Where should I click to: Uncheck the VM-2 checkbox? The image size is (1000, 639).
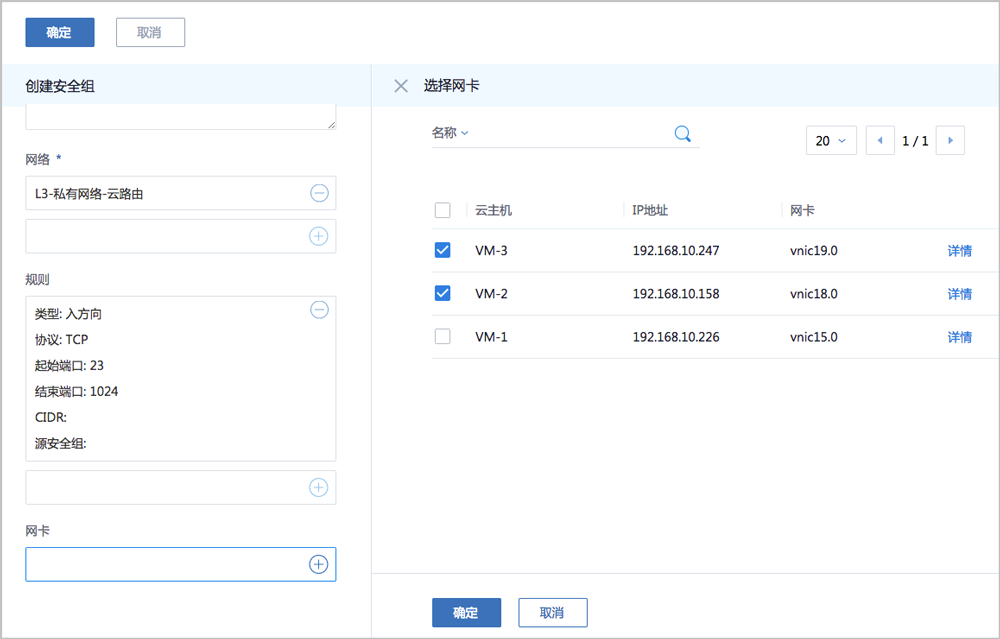pyautogui.click(x=442, y=293)
